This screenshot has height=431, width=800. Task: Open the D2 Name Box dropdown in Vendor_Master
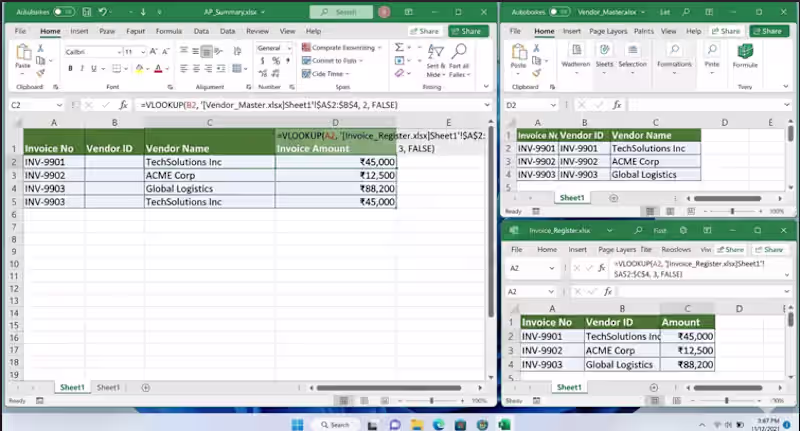point(554,105)
